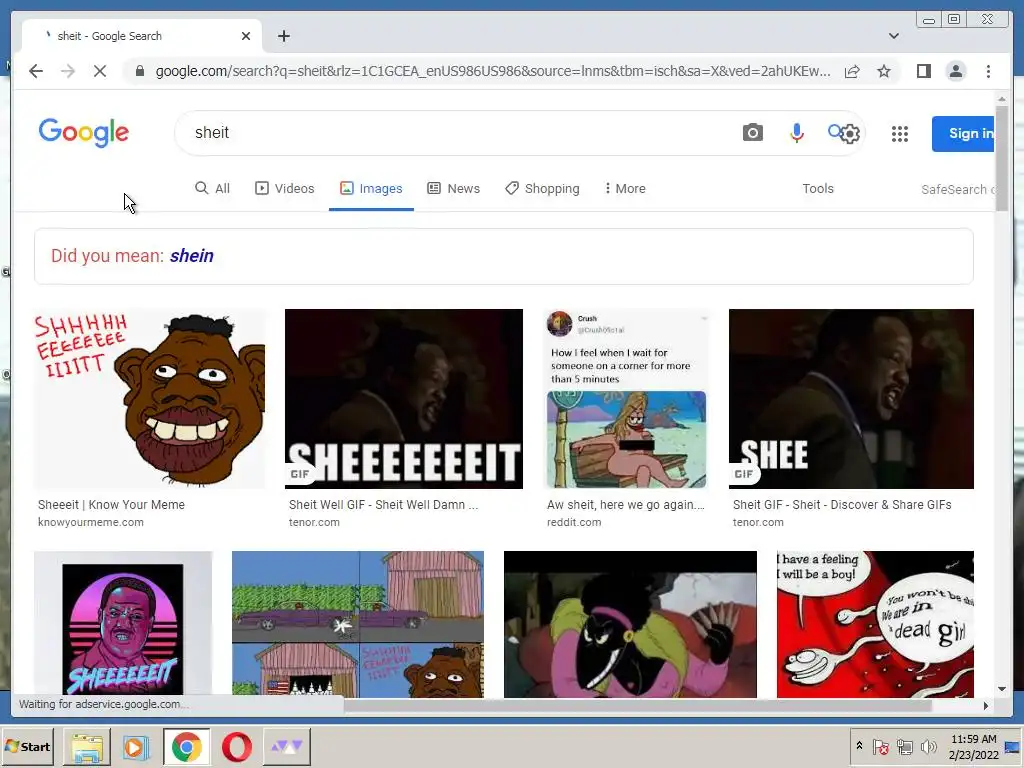Open the neon SHEEEEEEIT portrait thumbnail
This screenshot has width=1024, height=768.
(x=123, y=624)
